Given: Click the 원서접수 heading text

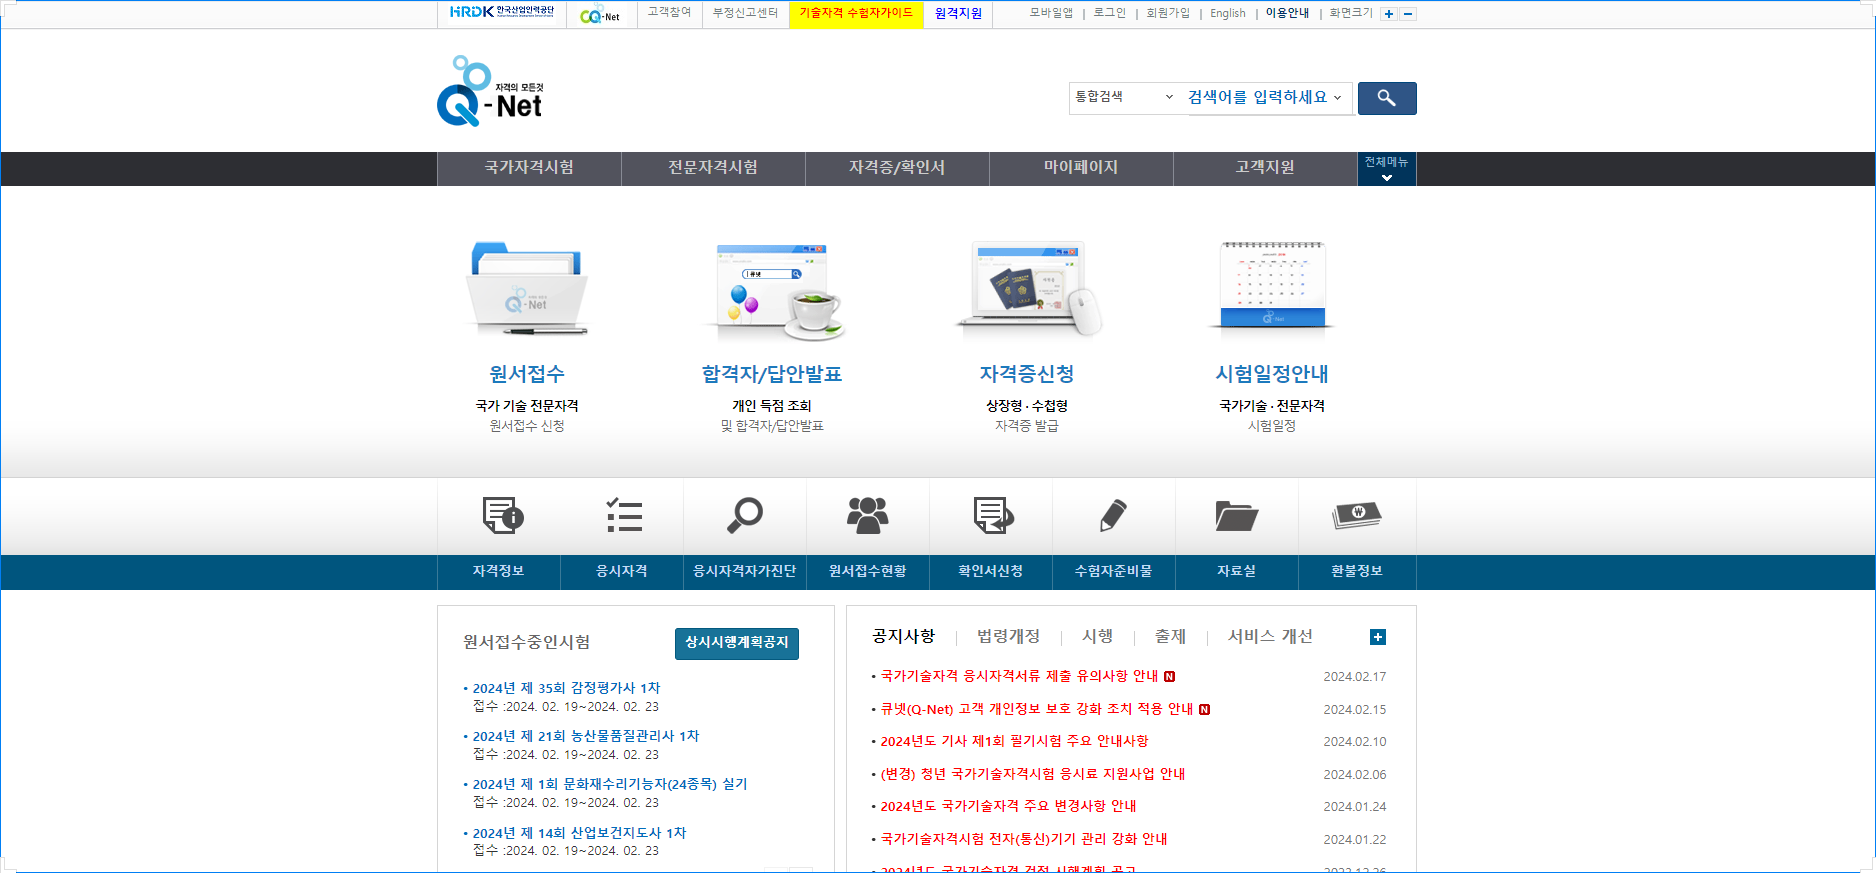Looking at the screenshot, I should point(527,374).
